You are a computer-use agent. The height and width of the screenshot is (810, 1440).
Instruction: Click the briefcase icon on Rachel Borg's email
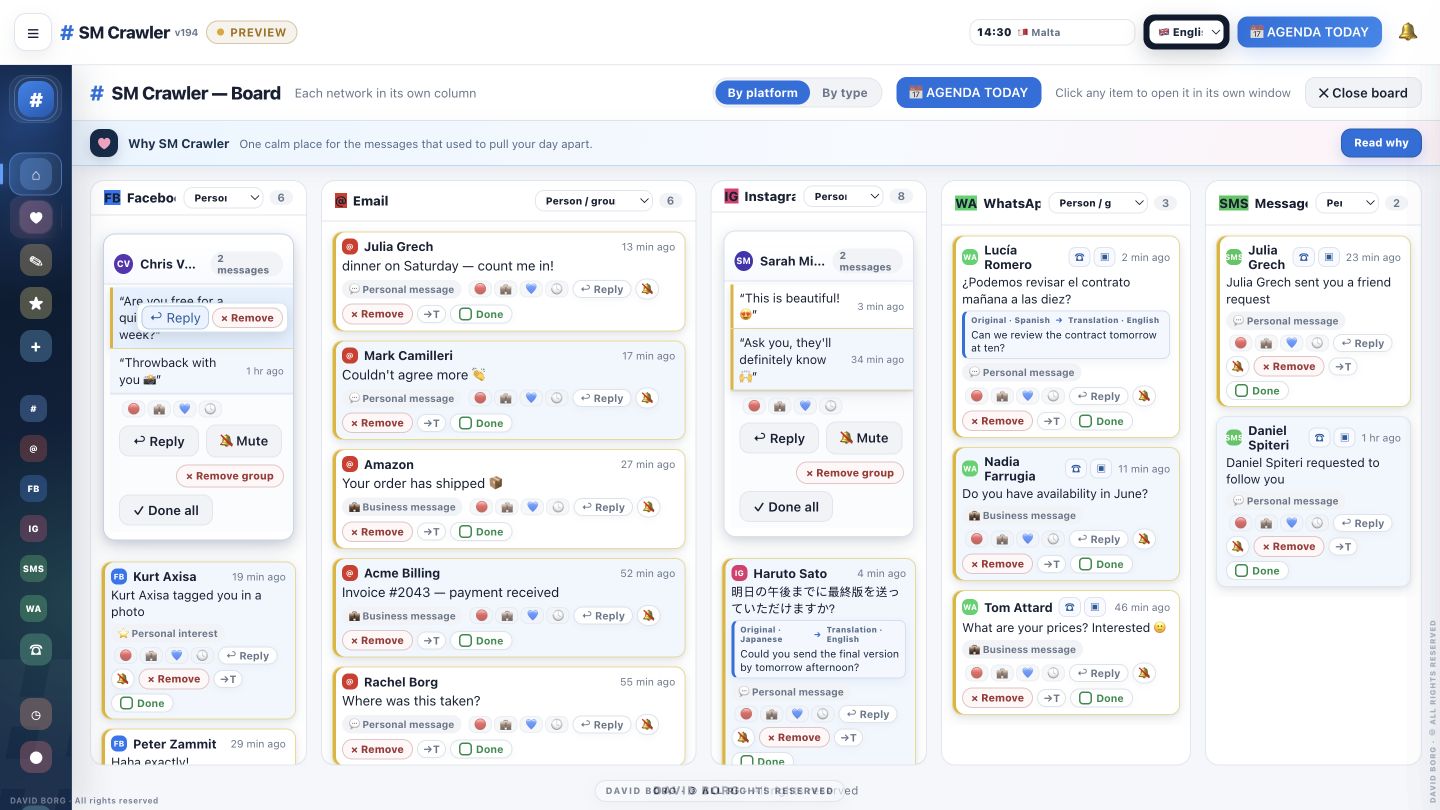[x=506, y=725]
